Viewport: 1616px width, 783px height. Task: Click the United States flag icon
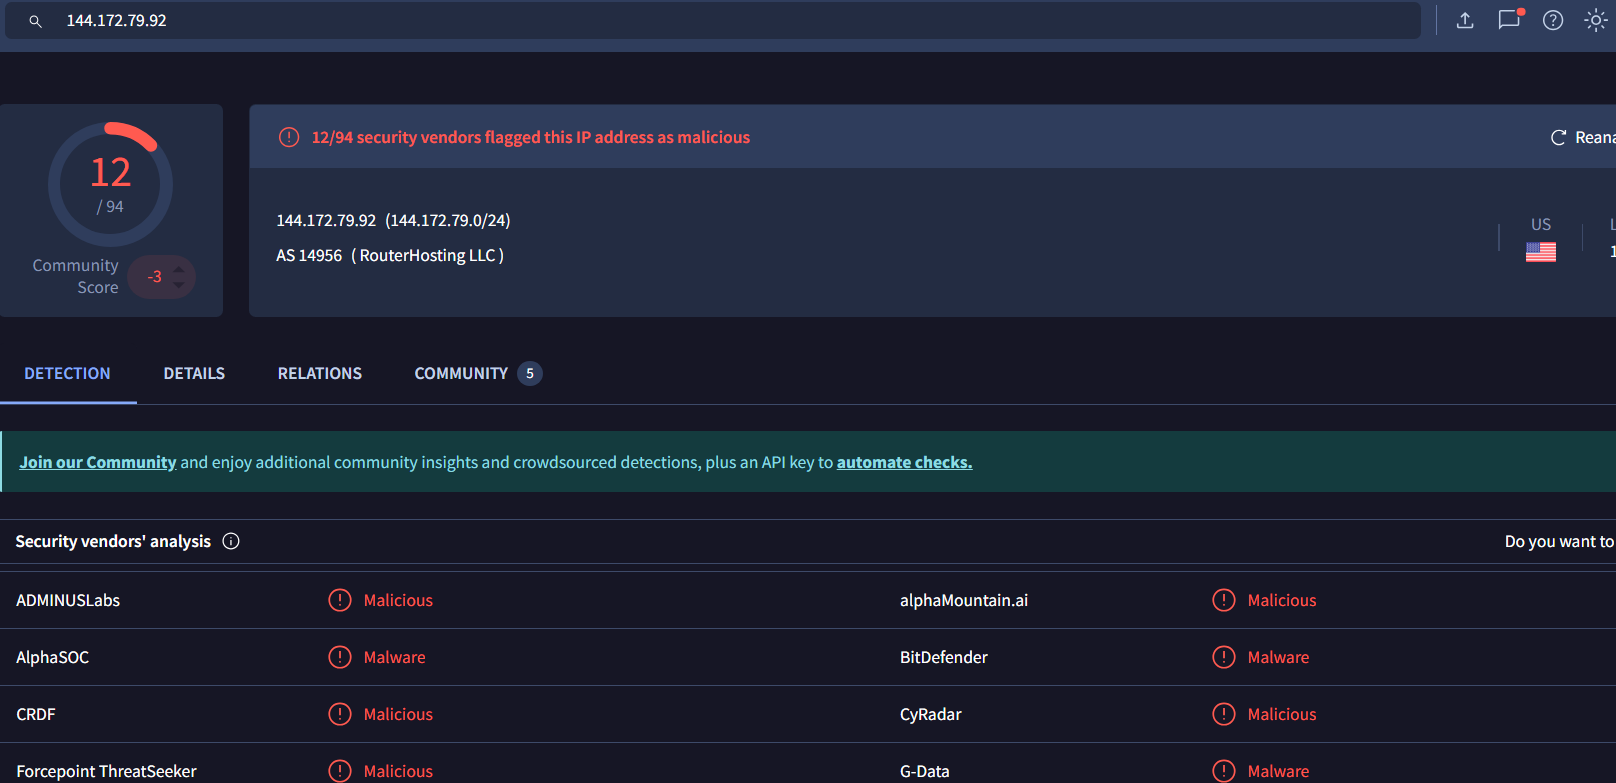[x=1541, y=252]
